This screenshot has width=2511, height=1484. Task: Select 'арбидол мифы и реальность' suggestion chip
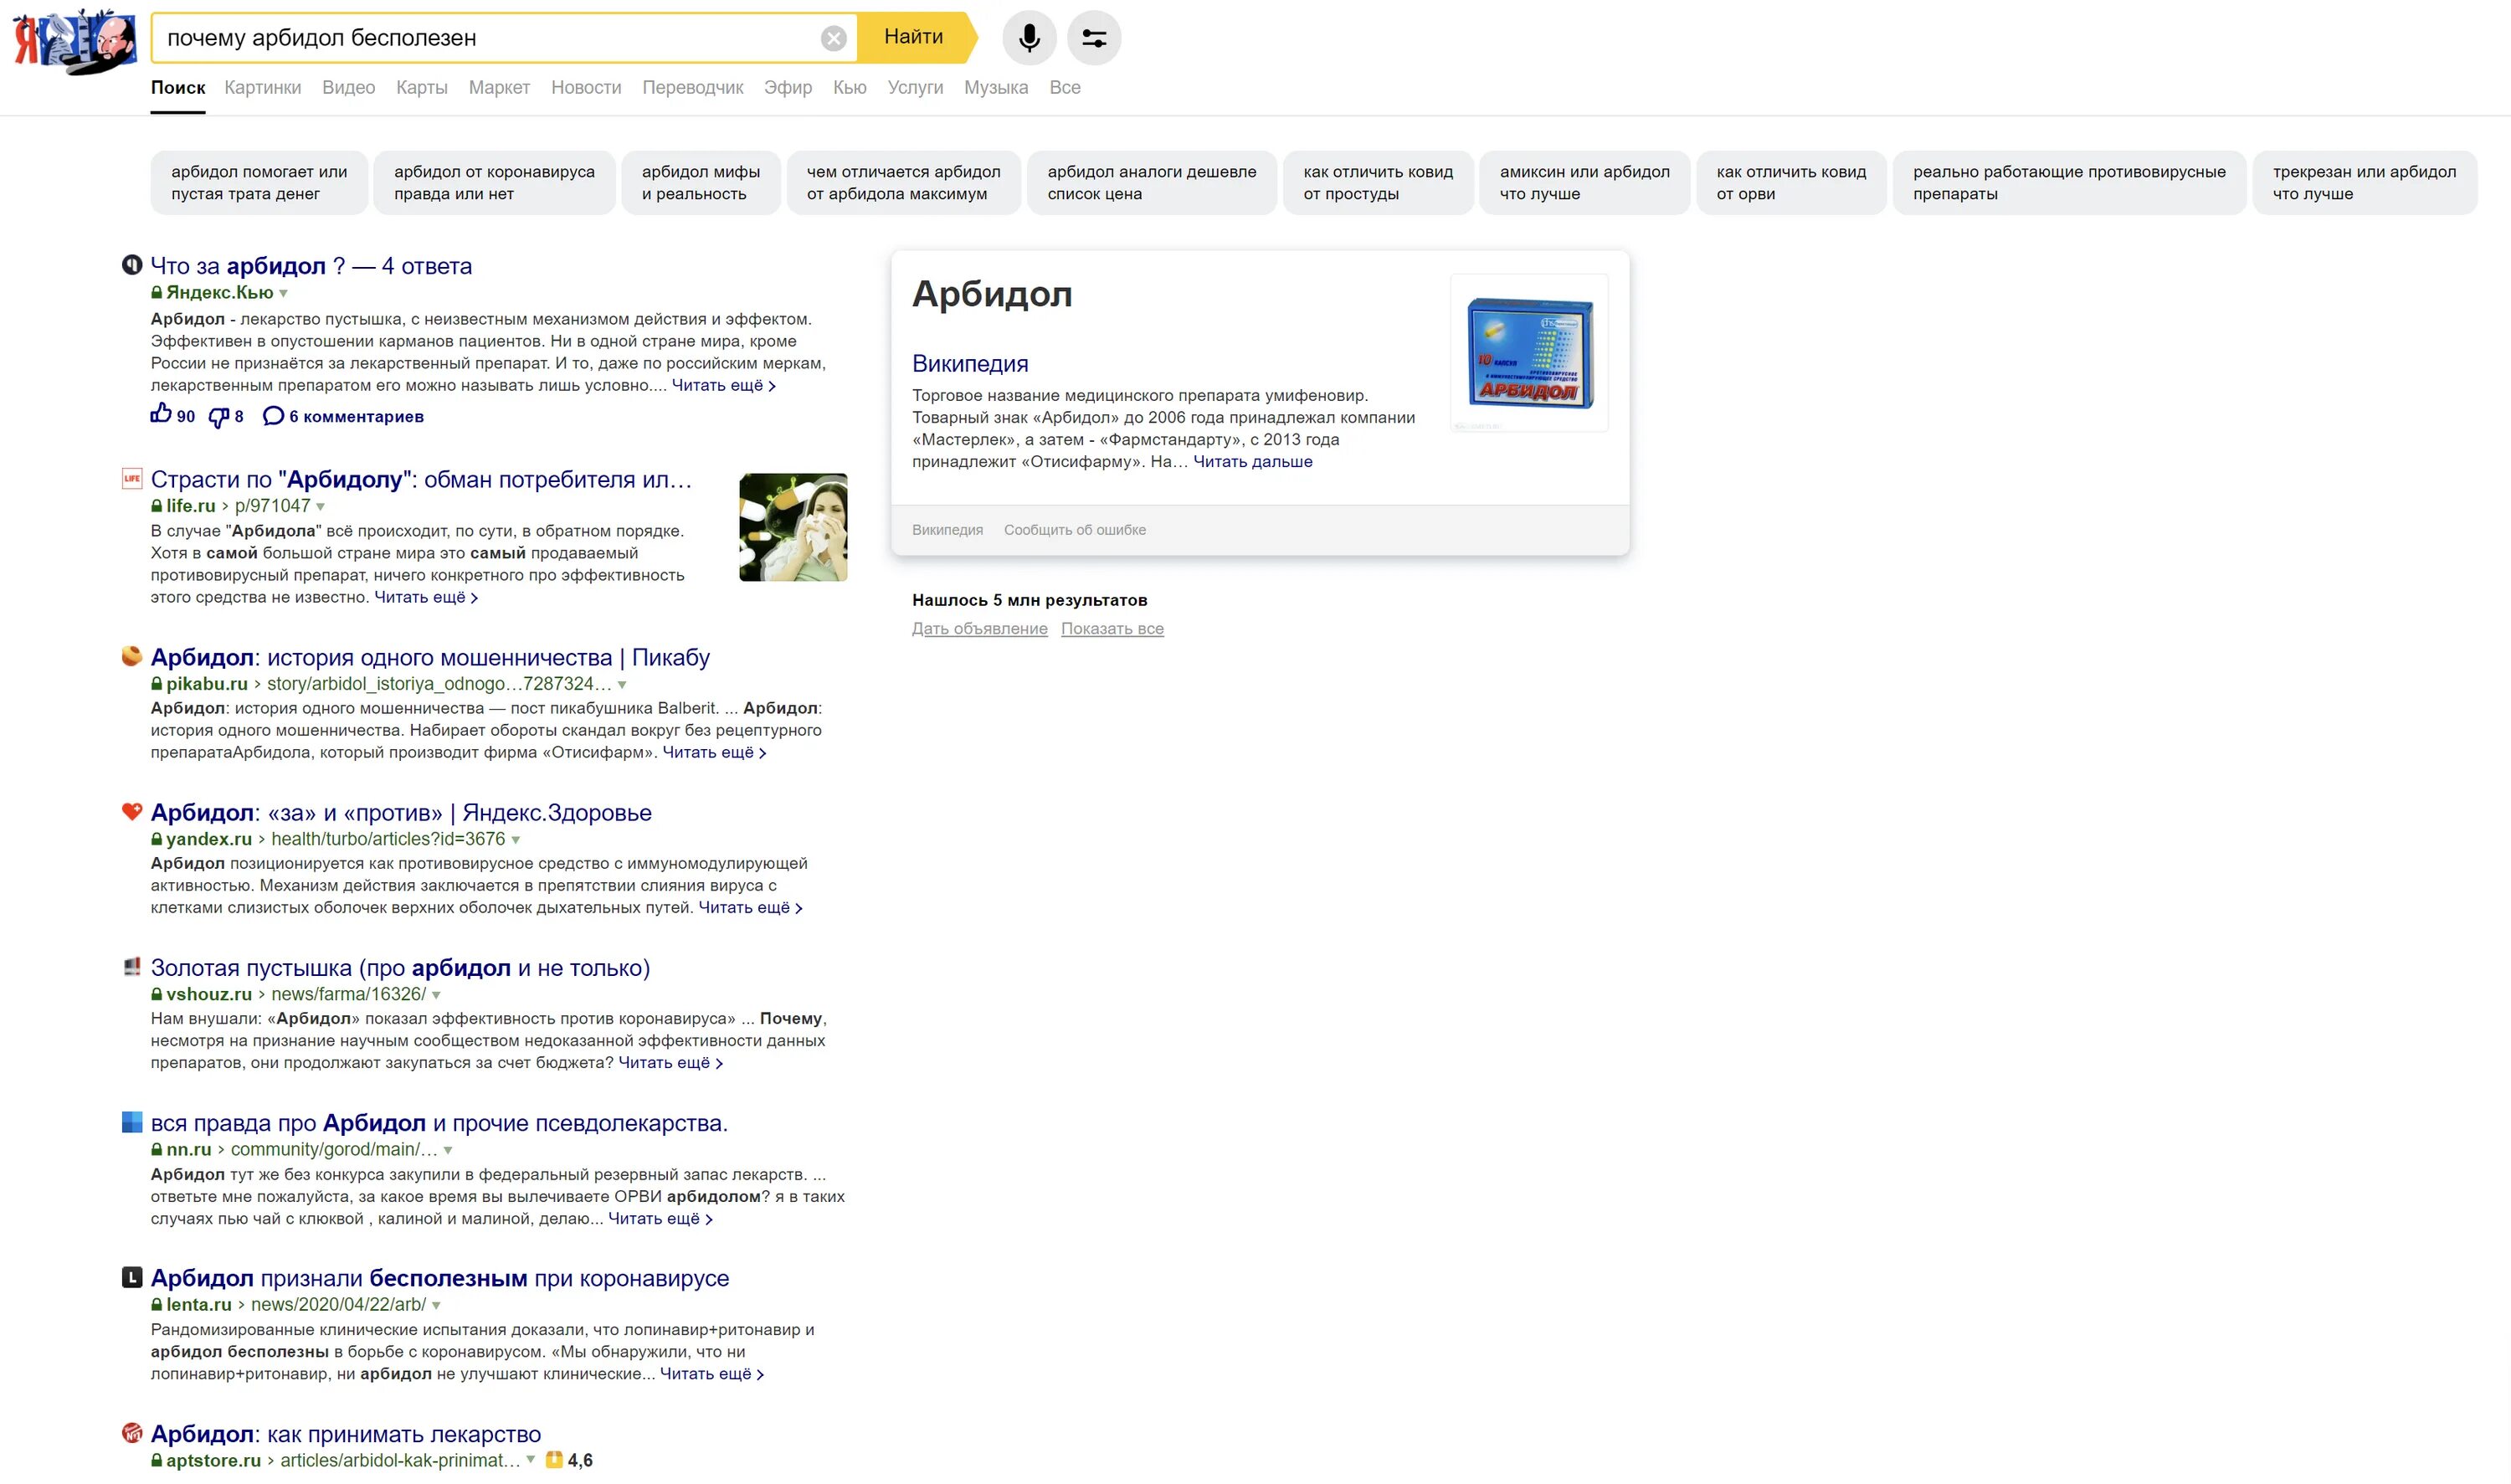pyautogui.click(x=700, y=182)
